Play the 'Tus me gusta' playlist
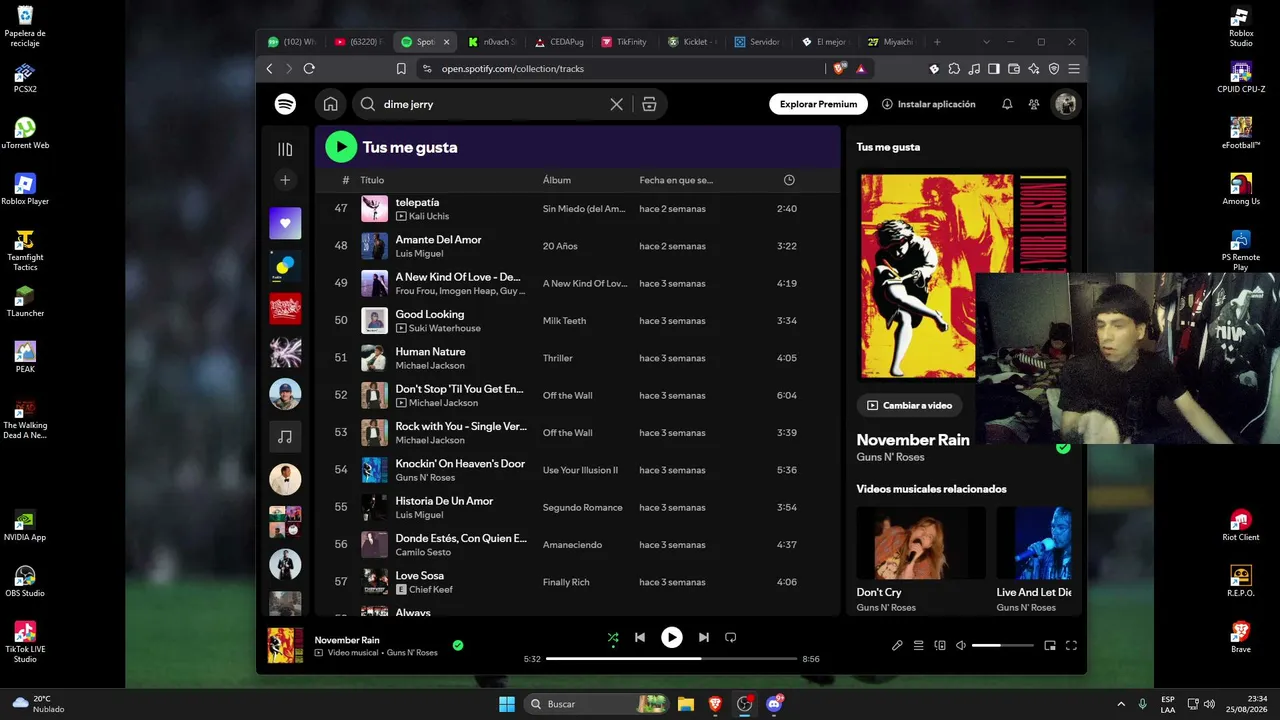 click(x=341, y=147)
